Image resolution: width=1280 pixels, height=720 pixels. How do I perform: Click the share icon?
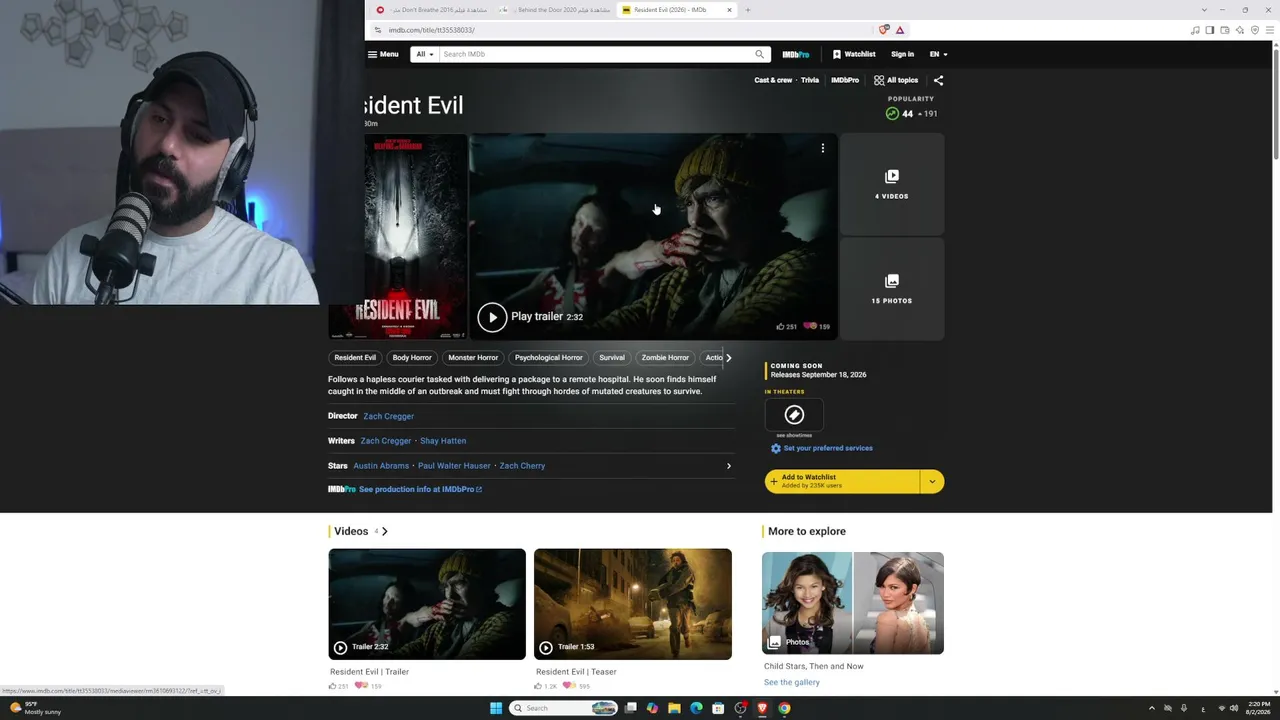pos(938,80)
